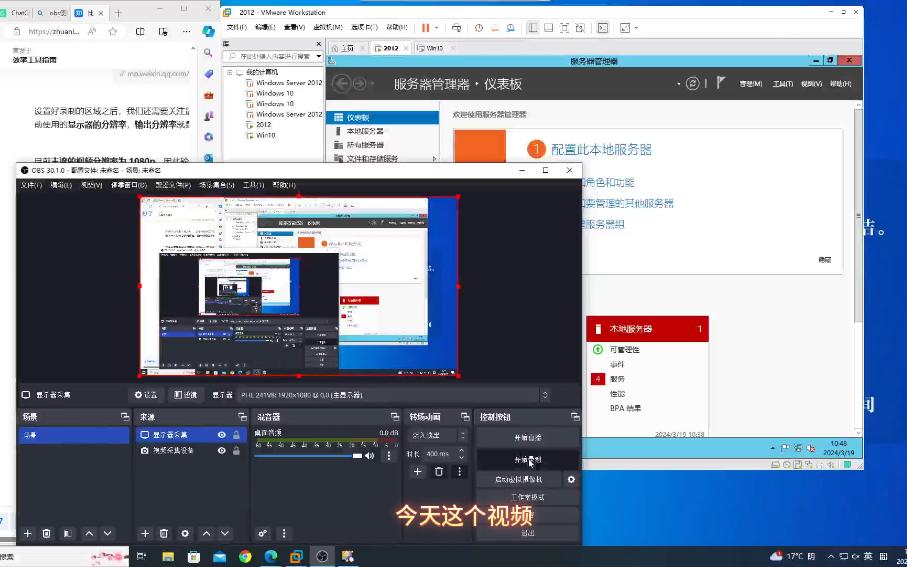Hide the video capture device source
Image resolution: width=907 pixels, height=567 pixels.
click(222, 450)
